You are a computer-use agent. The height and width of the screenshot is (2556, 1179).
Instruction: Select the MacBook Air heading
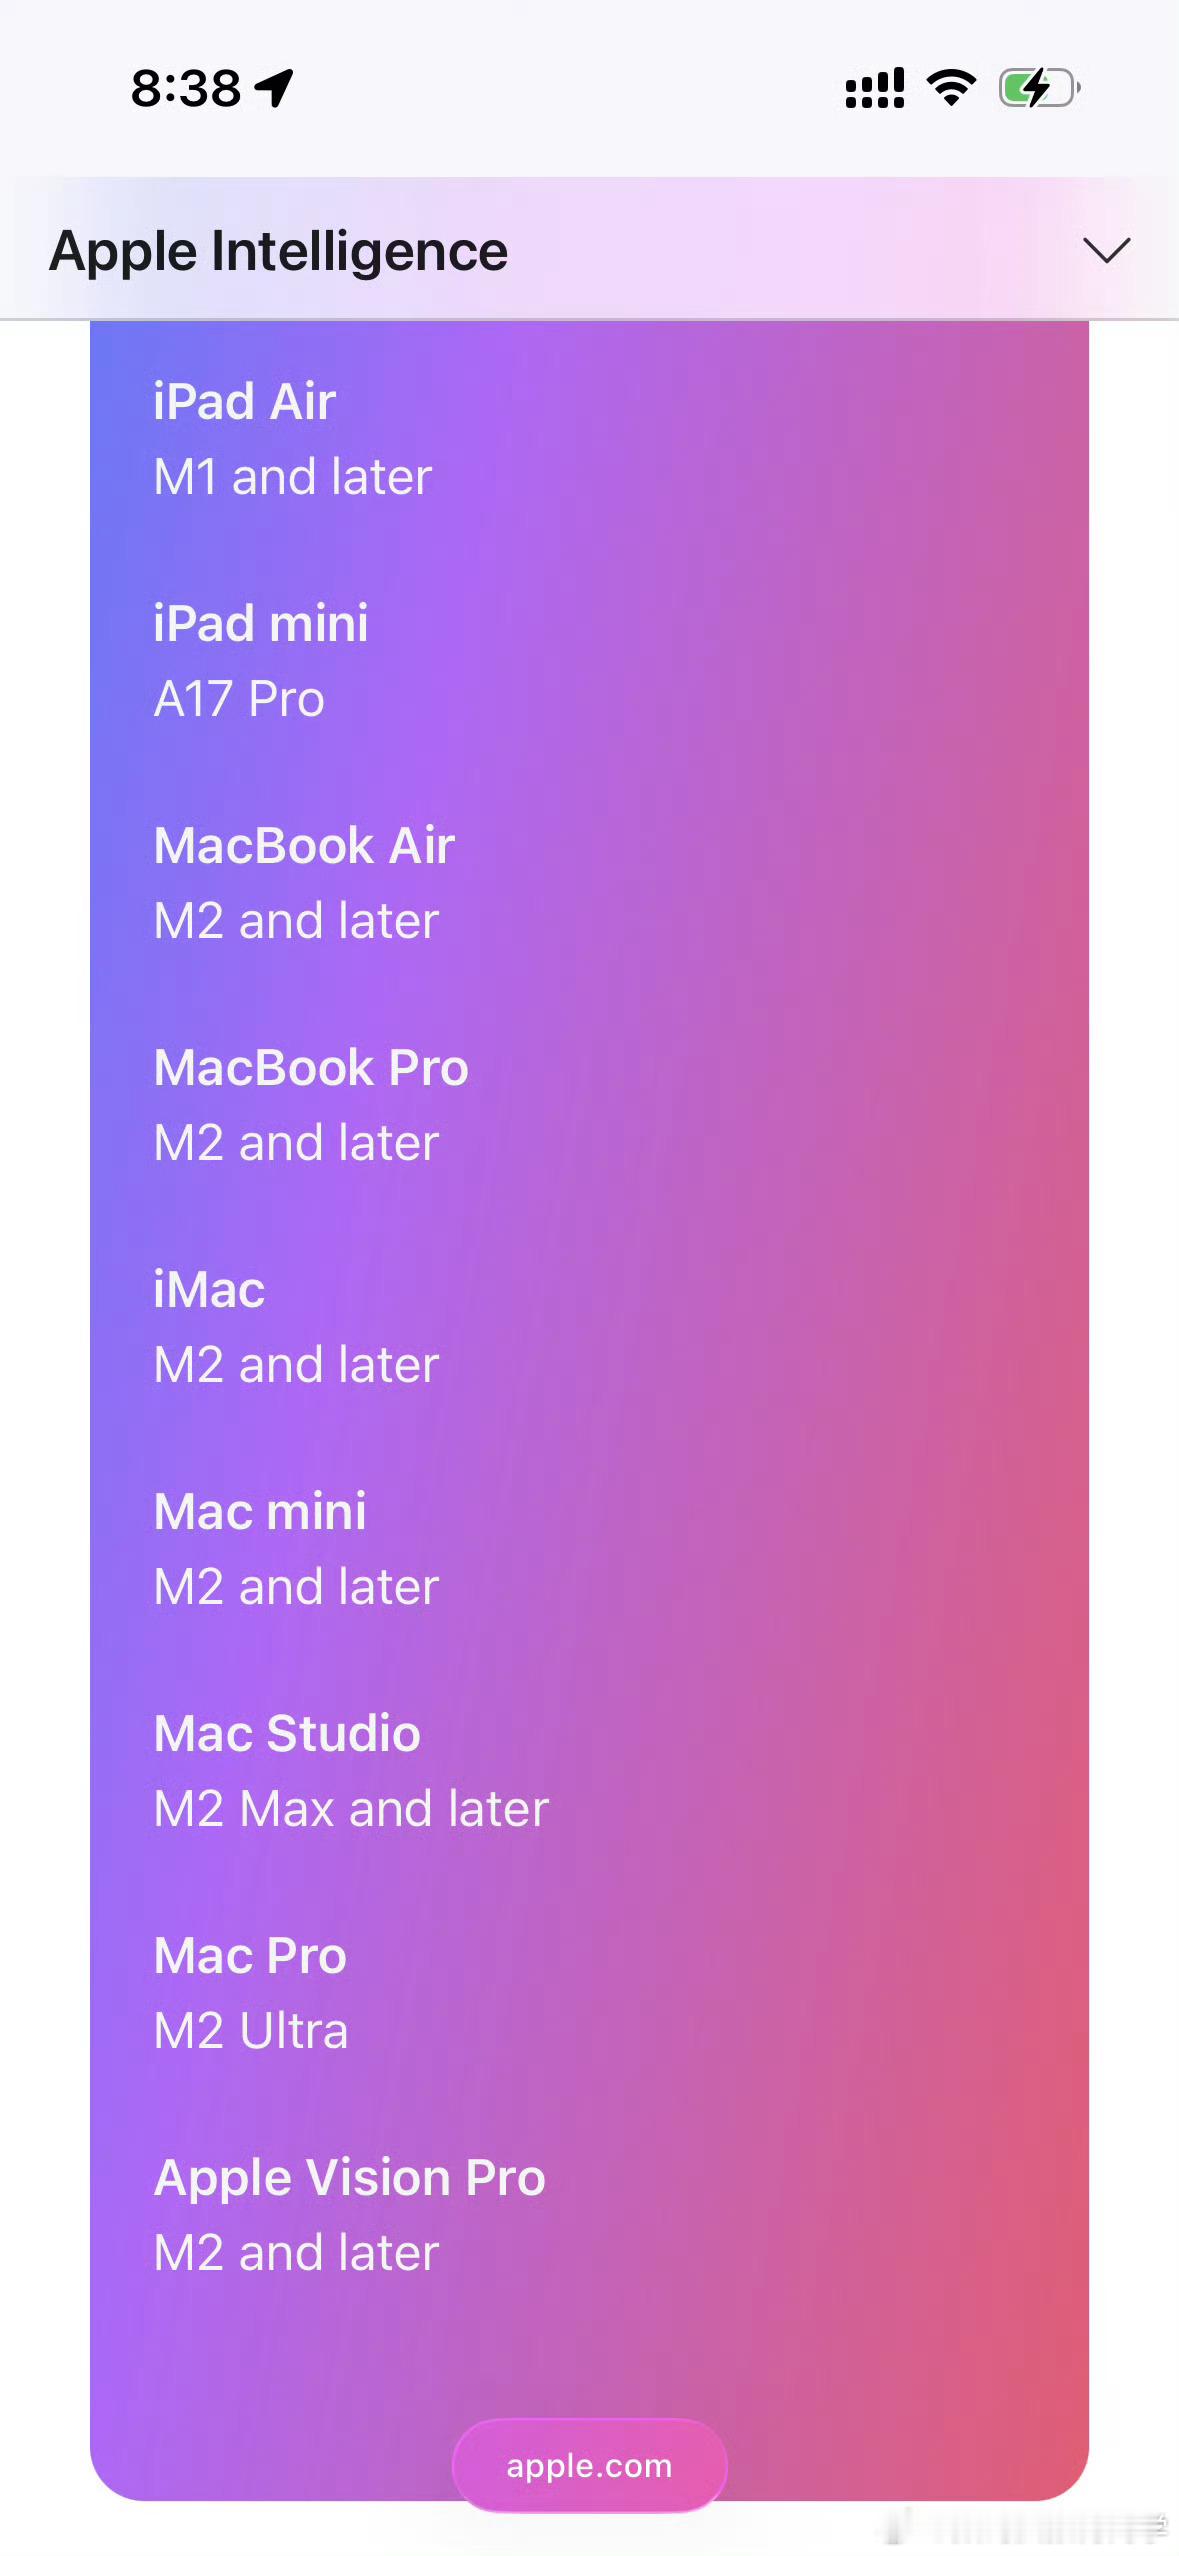tap(304, 845)
